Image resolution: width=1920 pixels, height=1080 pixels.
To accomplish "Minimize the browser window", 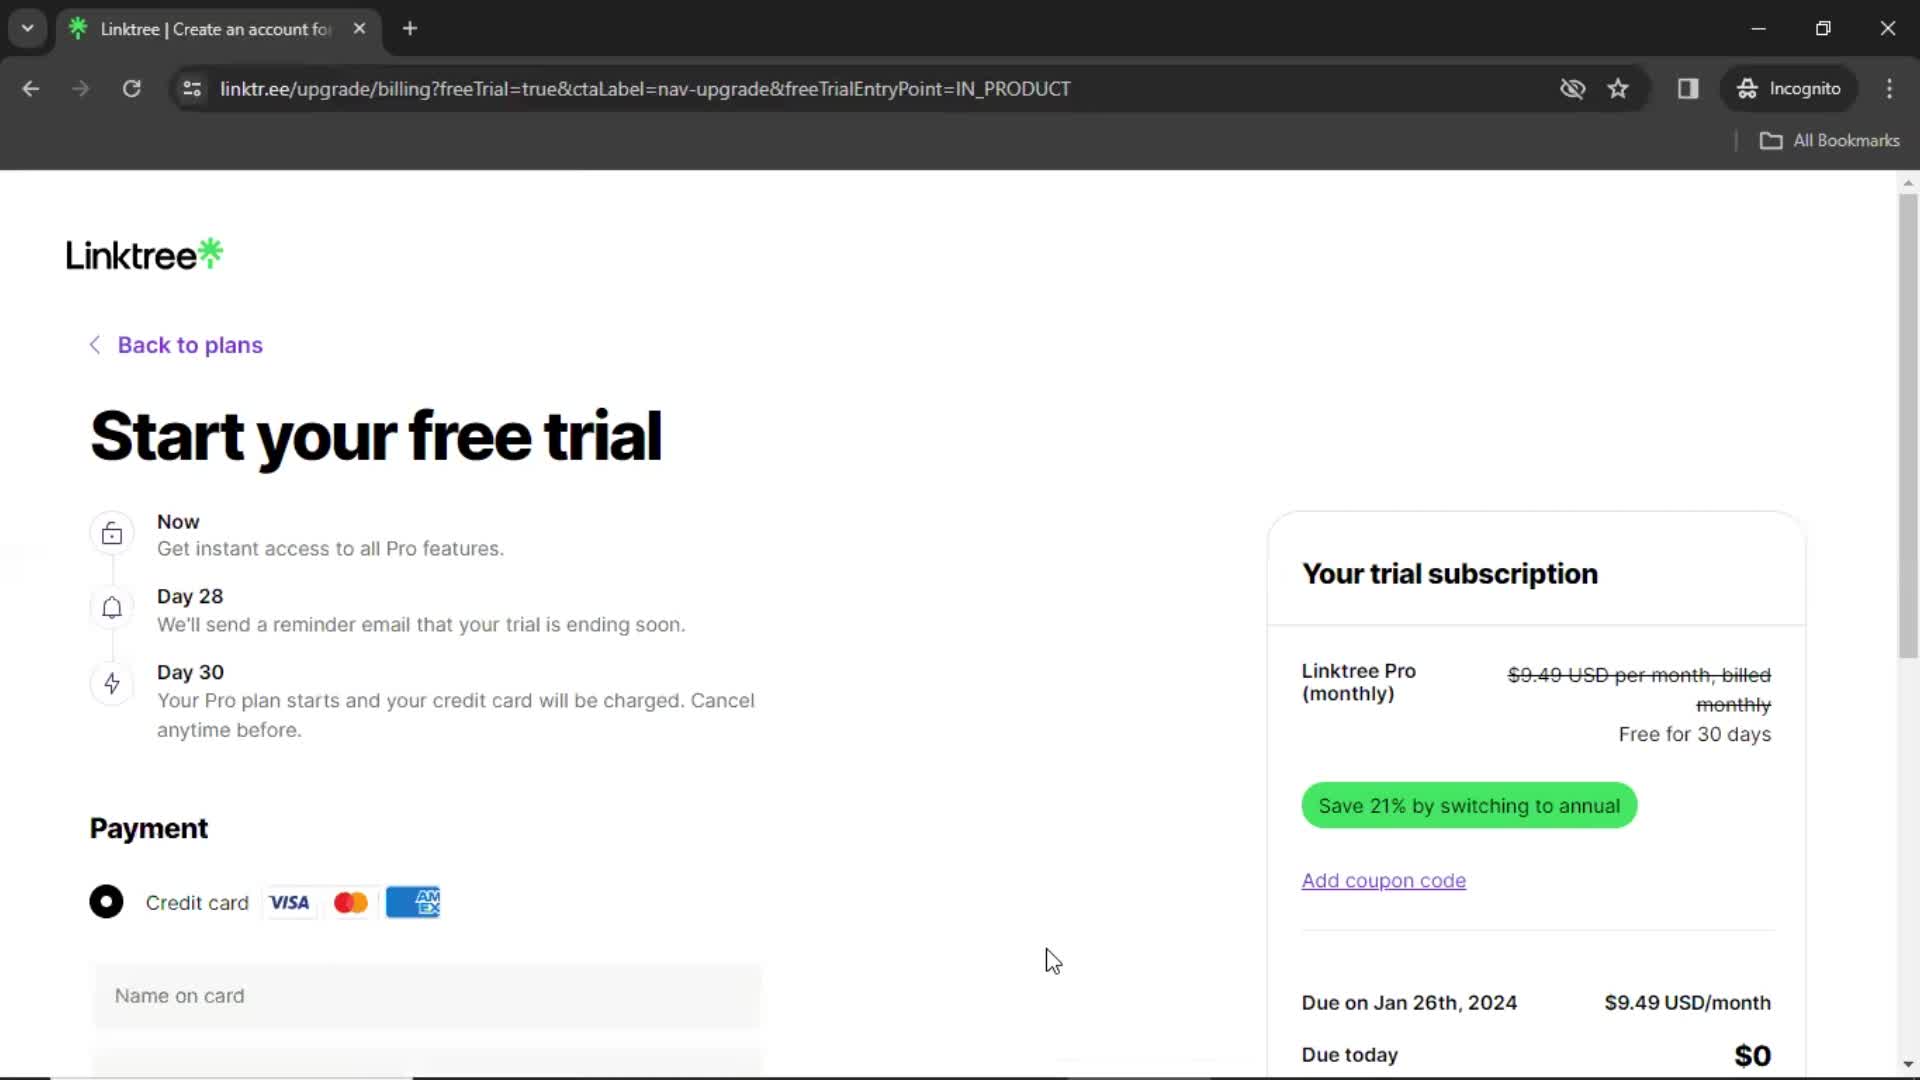I will coord(1758,29).
